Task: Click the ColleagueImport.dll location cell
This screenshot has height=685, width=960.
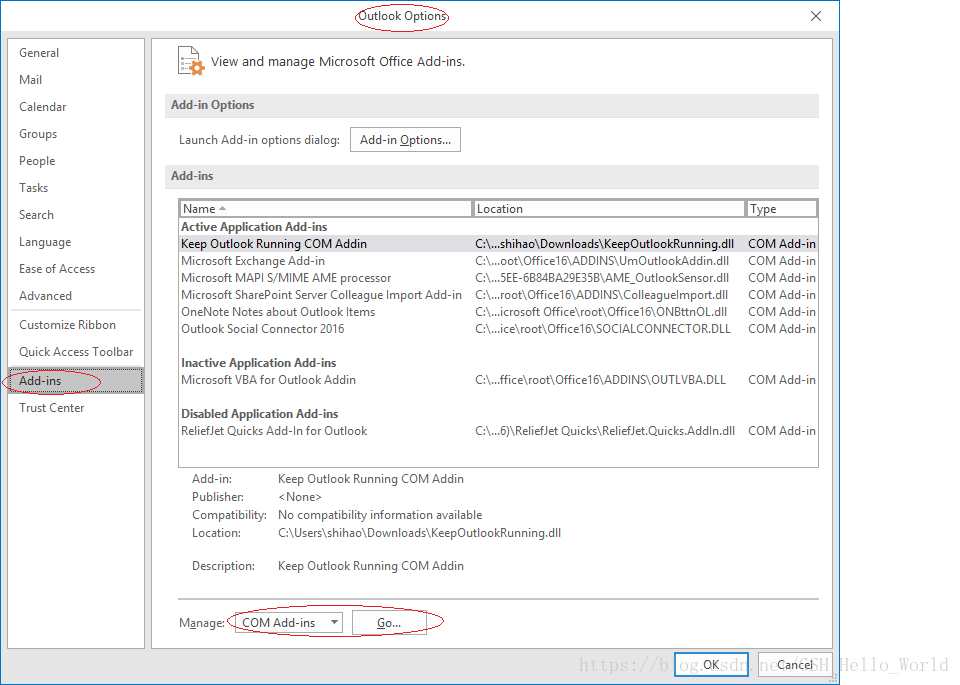Action: coord(601,295)
